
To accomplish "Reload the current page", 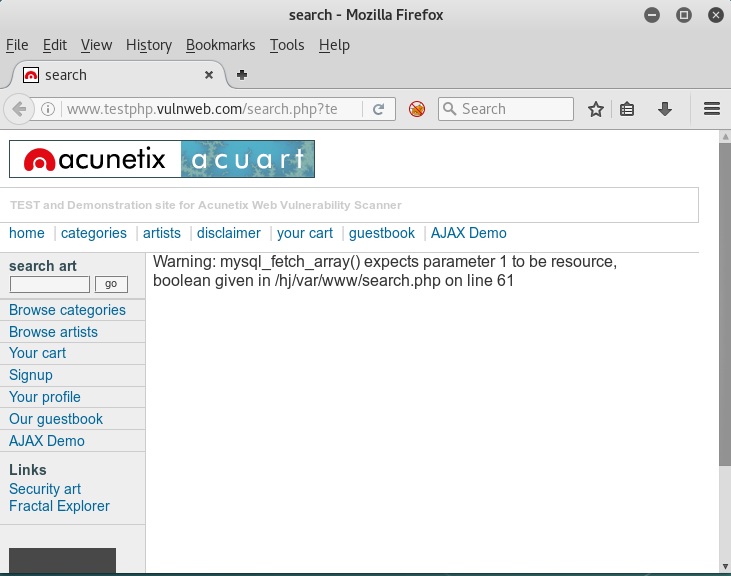I will 379,109.
